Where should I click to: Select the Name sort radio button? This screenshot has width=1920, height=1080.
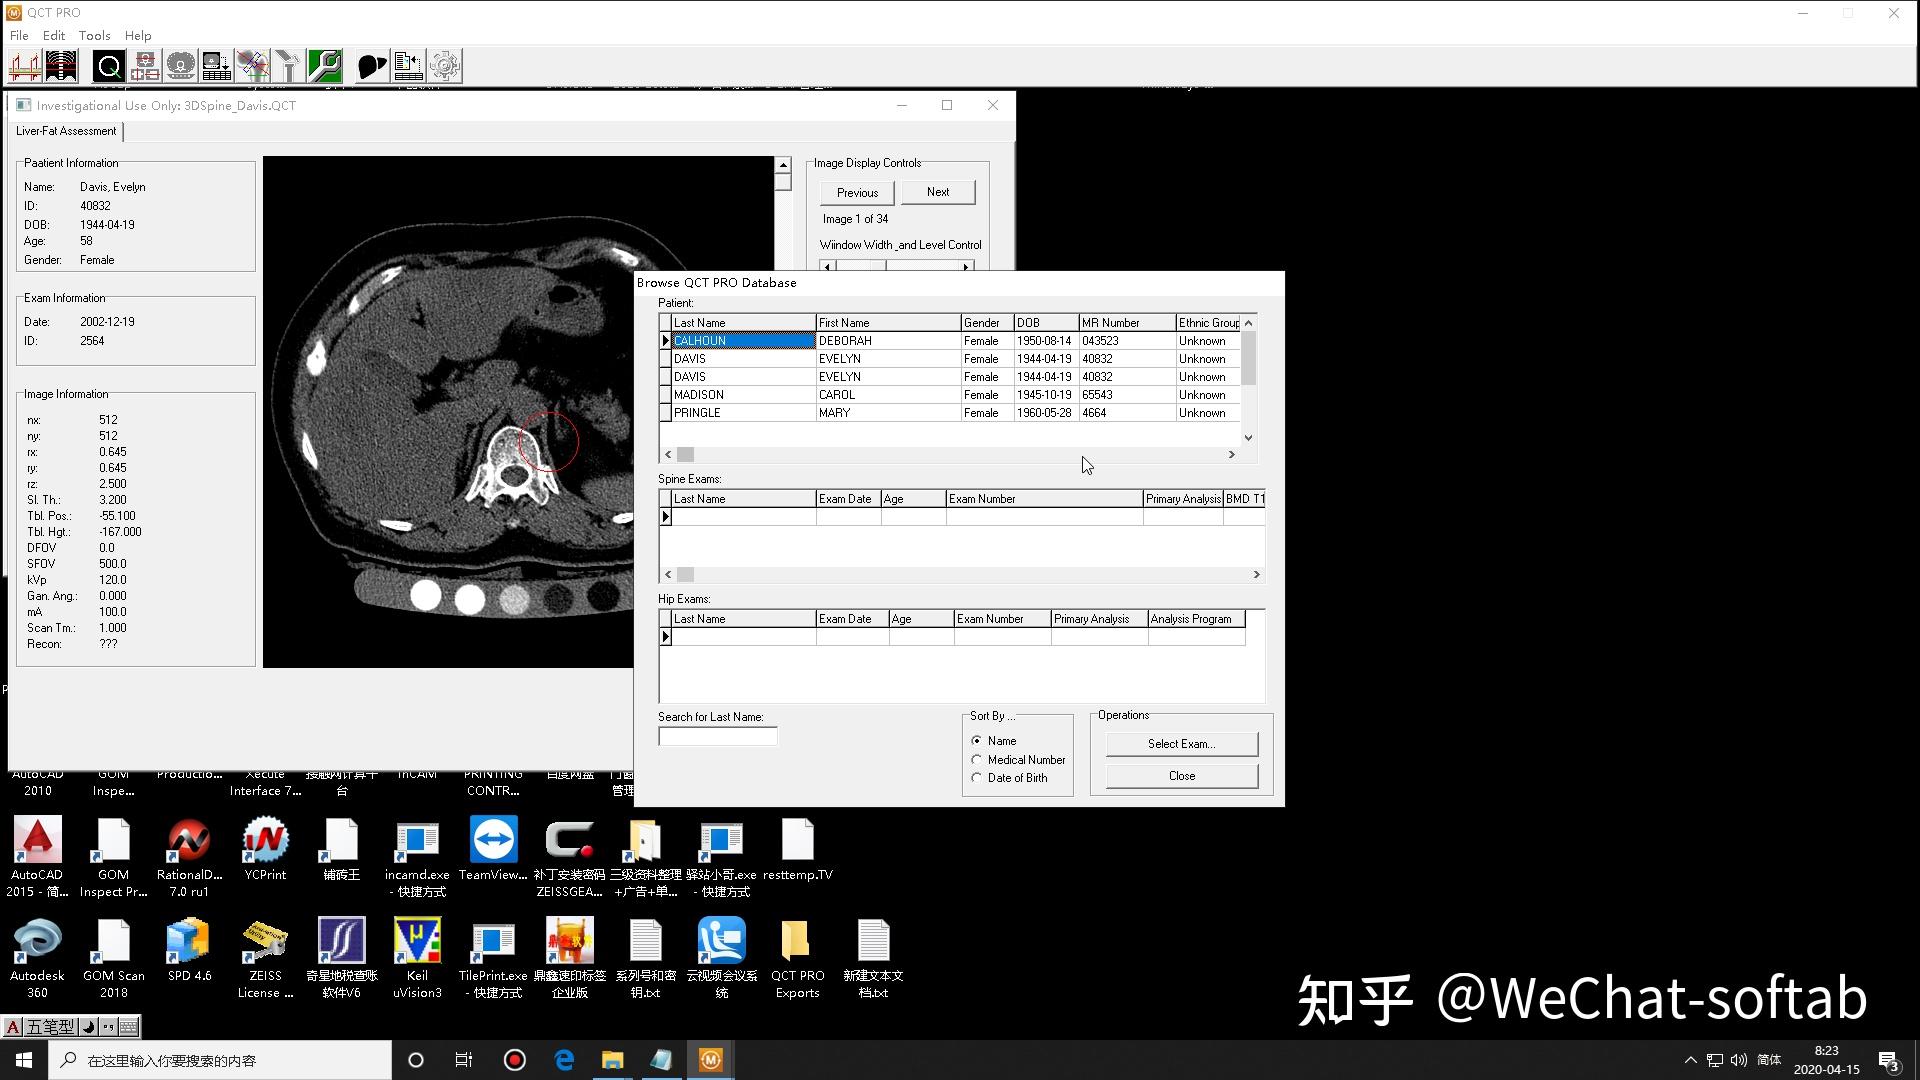pyautogui.click(x=977, y=741)
